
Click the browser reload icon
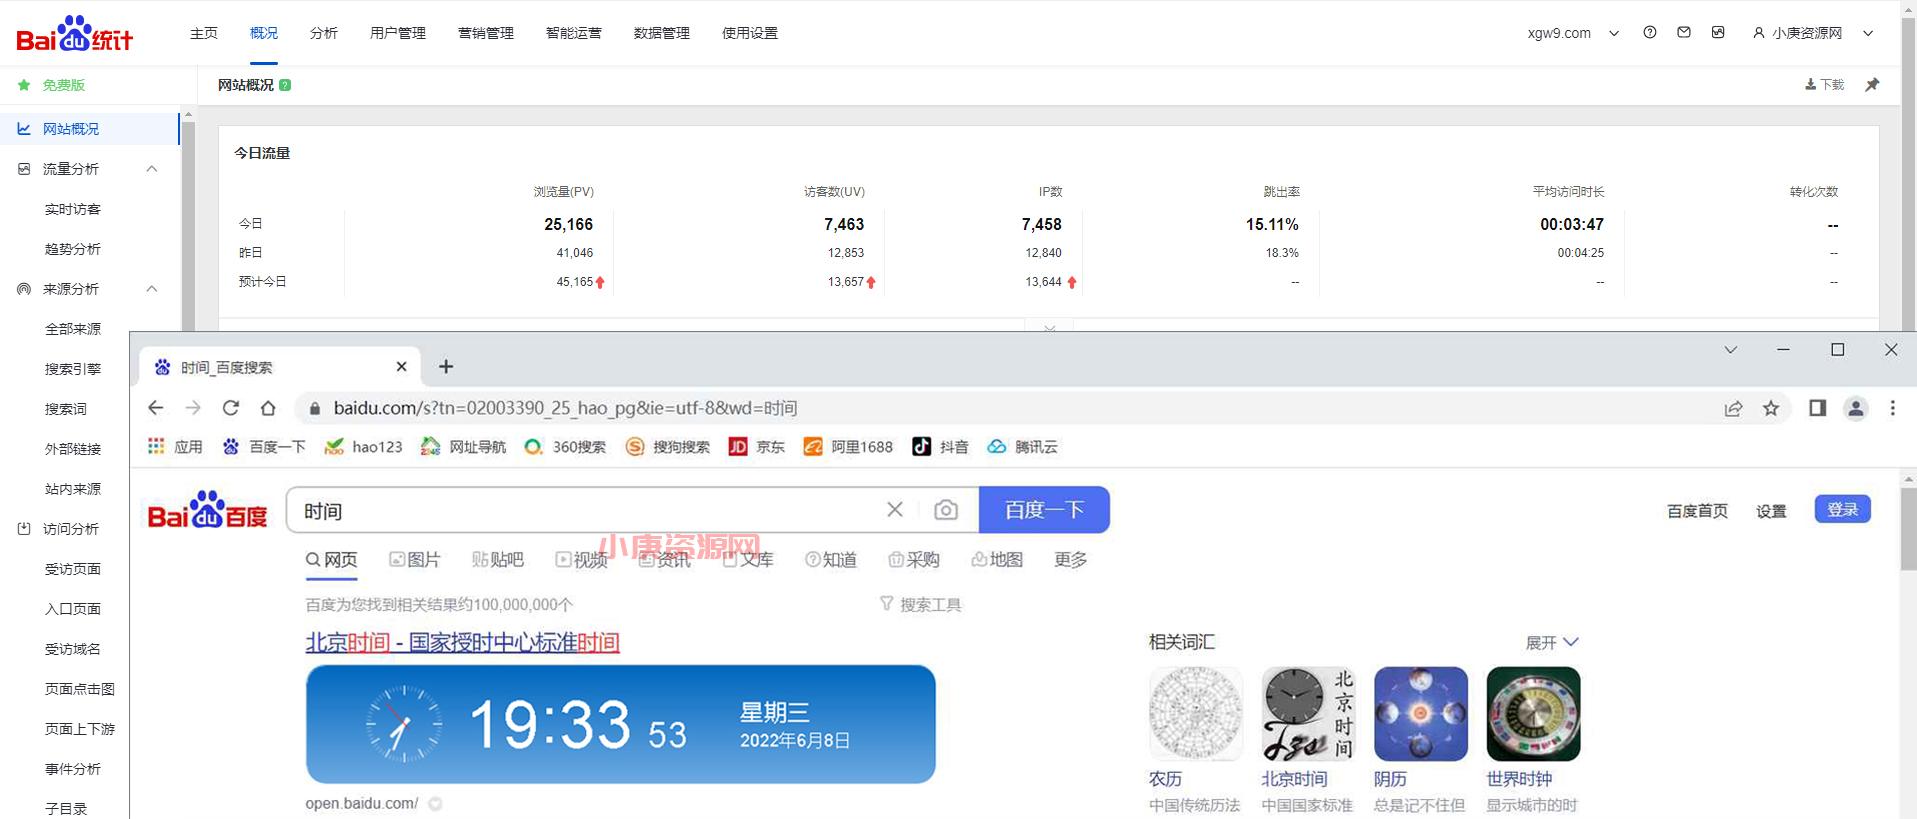[x=231, y=408]
